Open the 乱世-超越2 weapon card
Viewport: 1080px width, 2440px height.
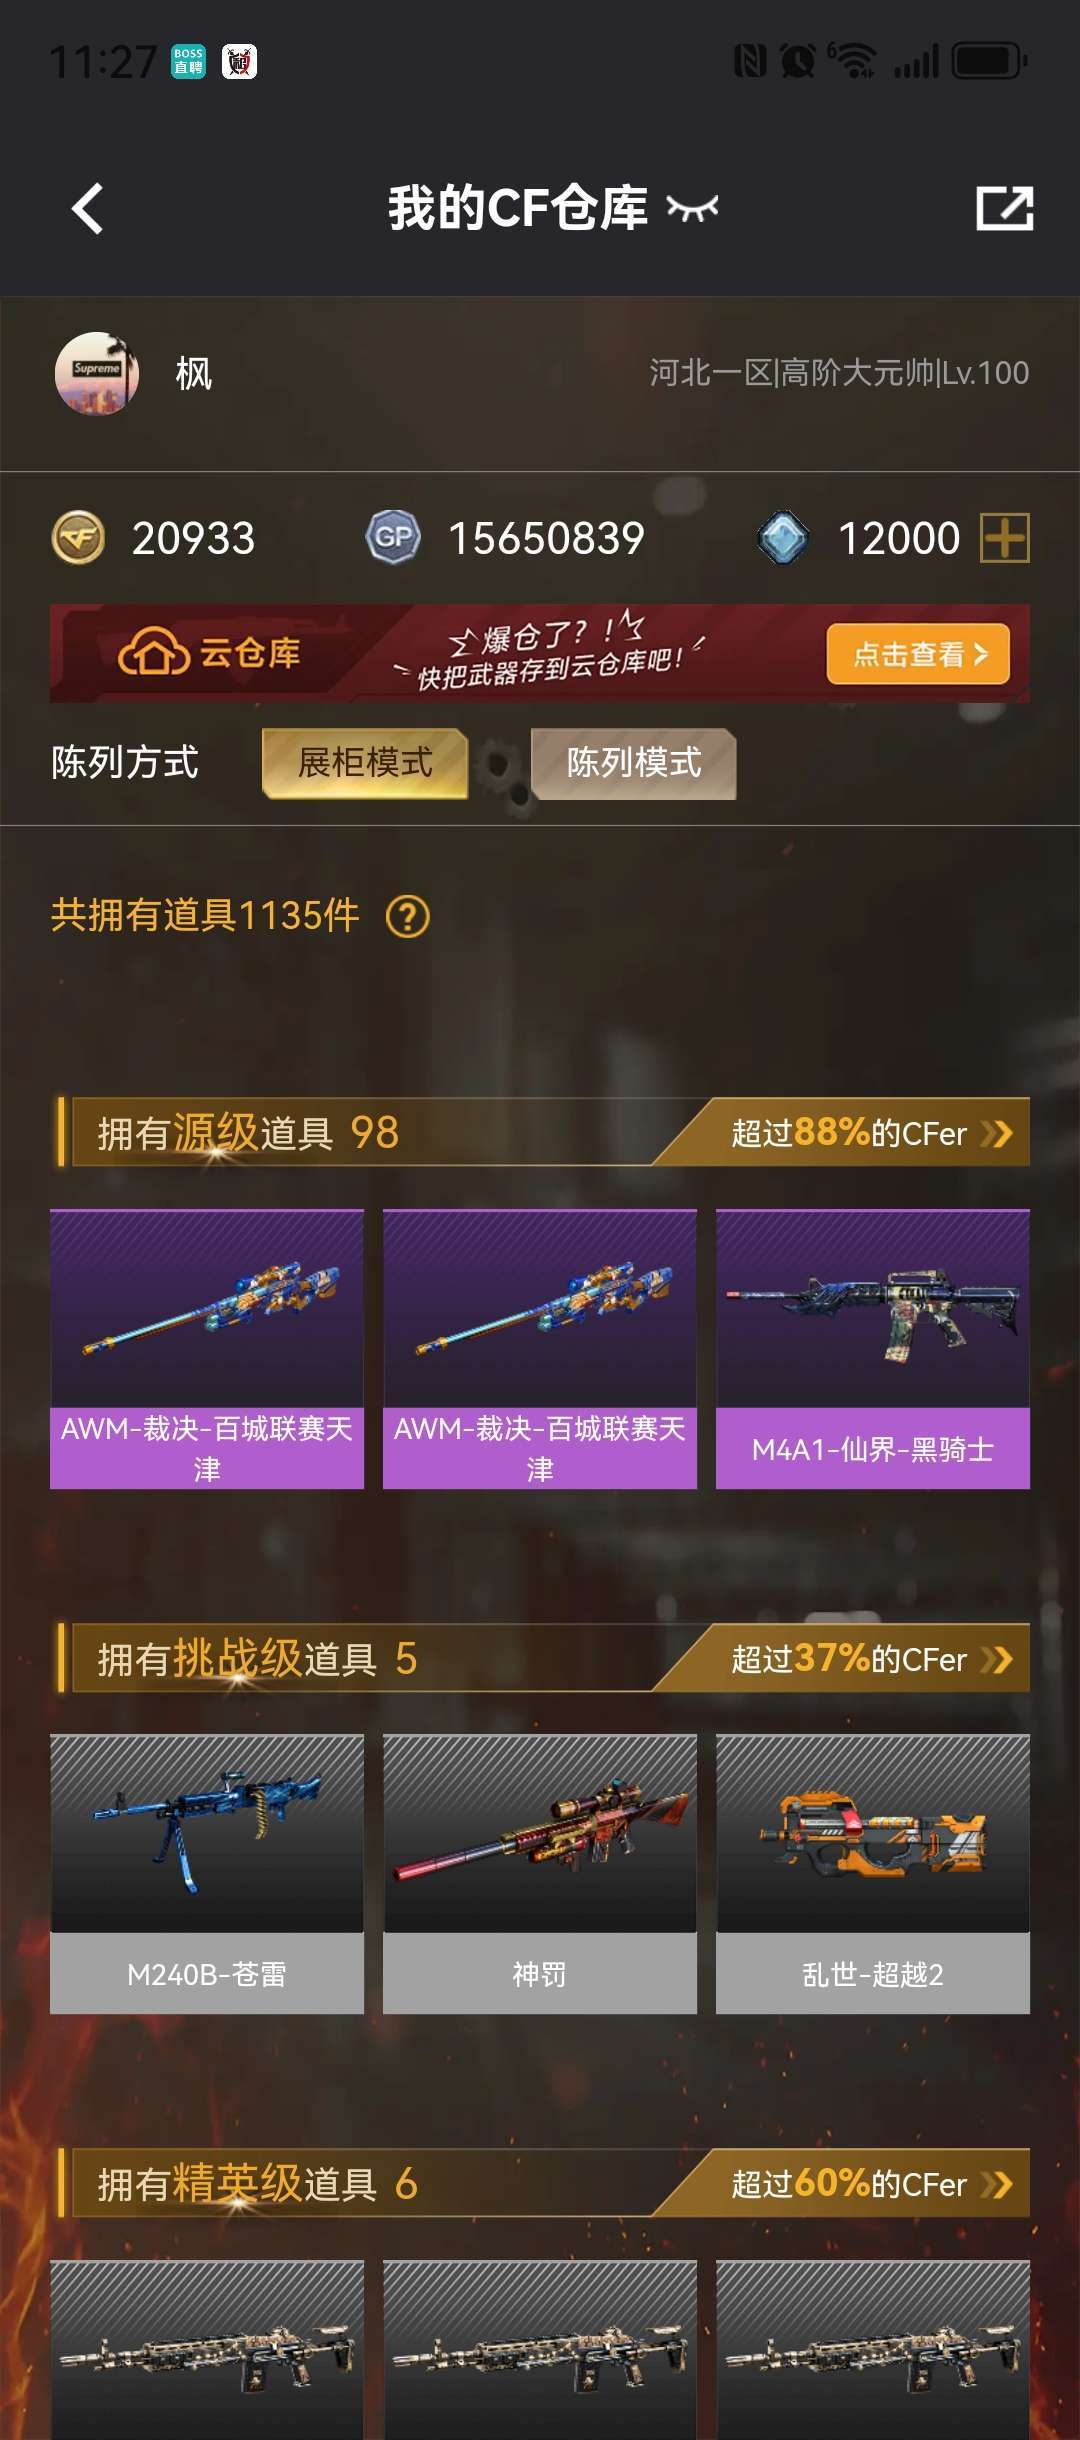873,1874
